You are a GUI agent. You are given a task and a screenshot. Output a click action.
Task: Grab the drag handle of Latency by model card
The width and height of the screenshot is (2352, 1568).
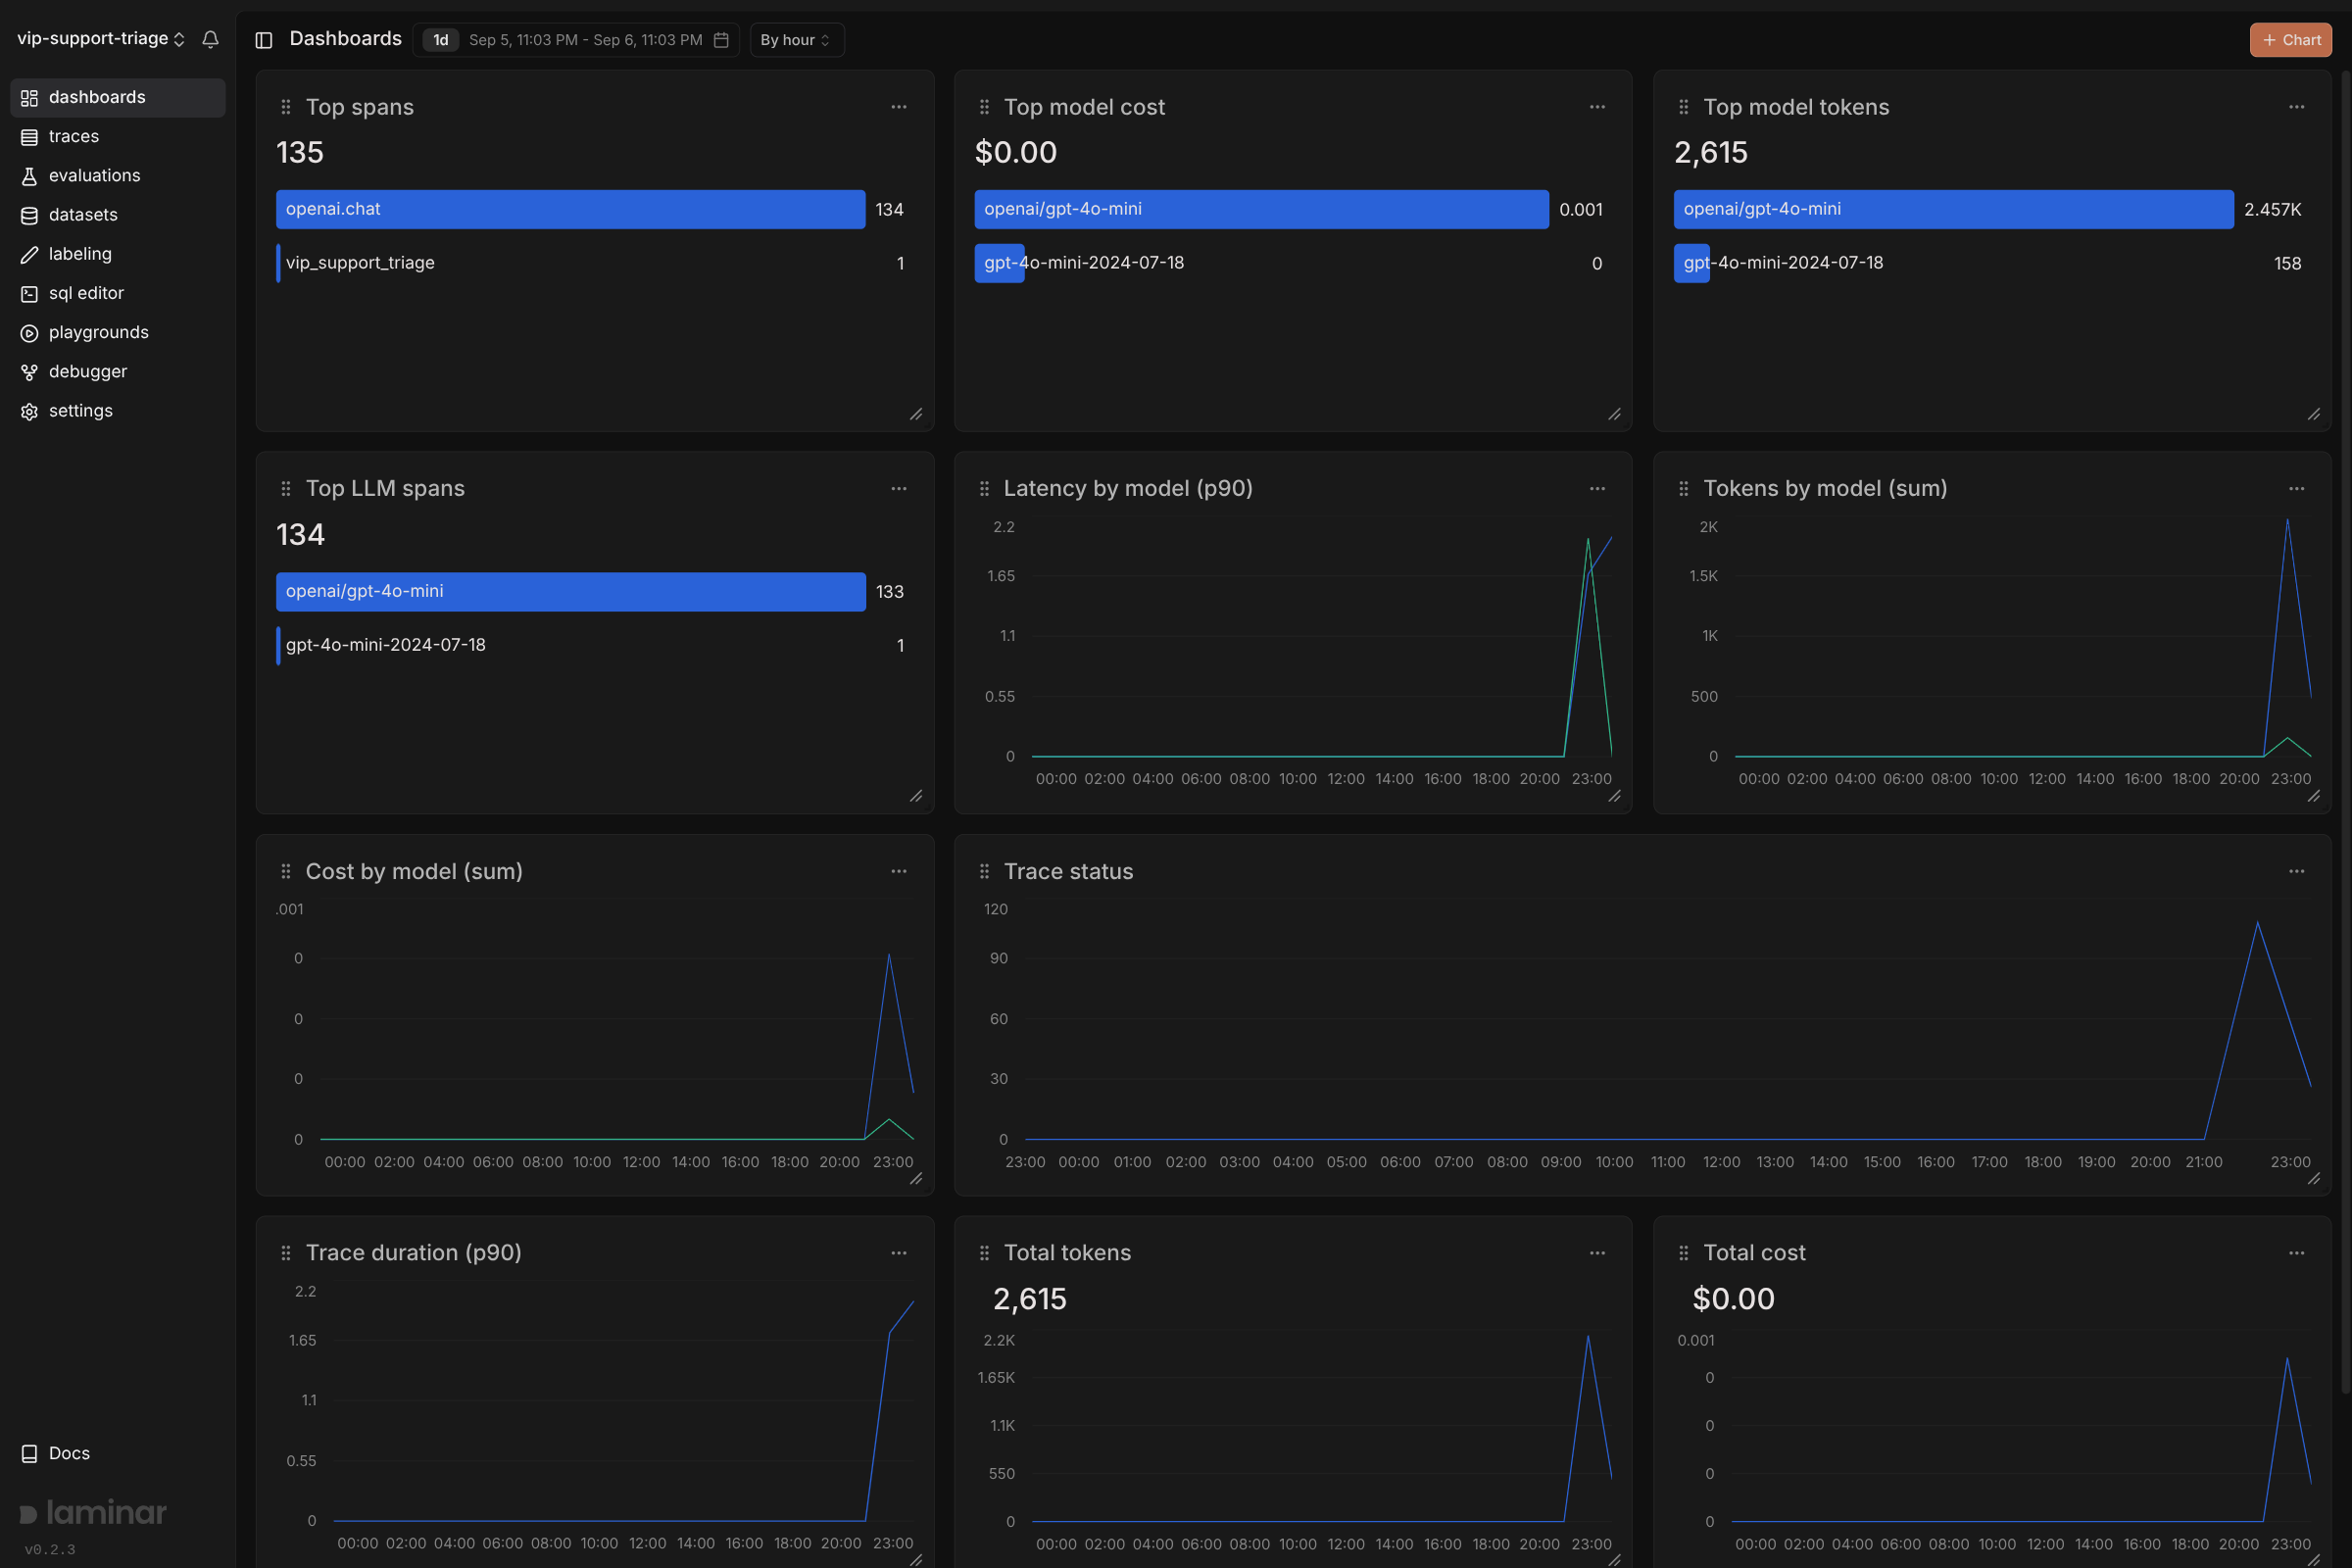click(x=984, y=489)
